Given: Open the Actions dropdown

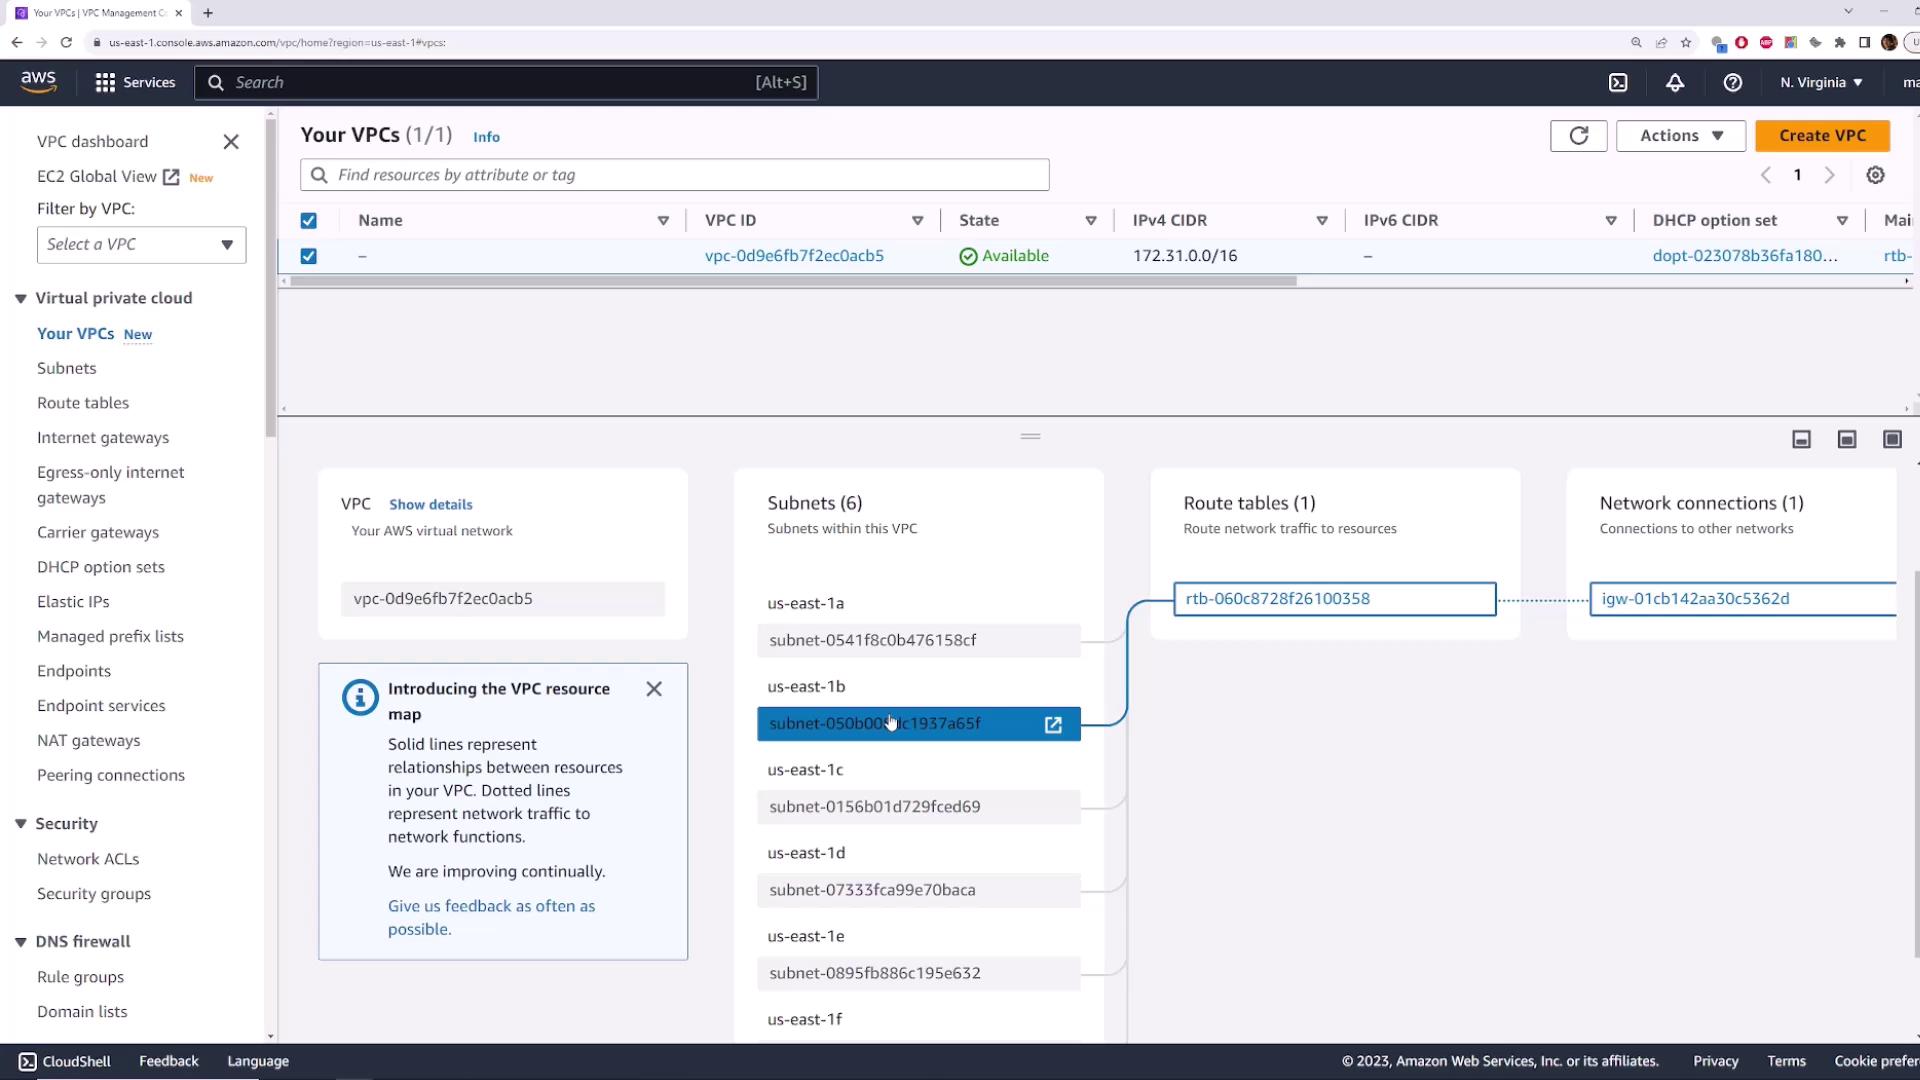Looking at the screenshot, I should (1680, 136).
